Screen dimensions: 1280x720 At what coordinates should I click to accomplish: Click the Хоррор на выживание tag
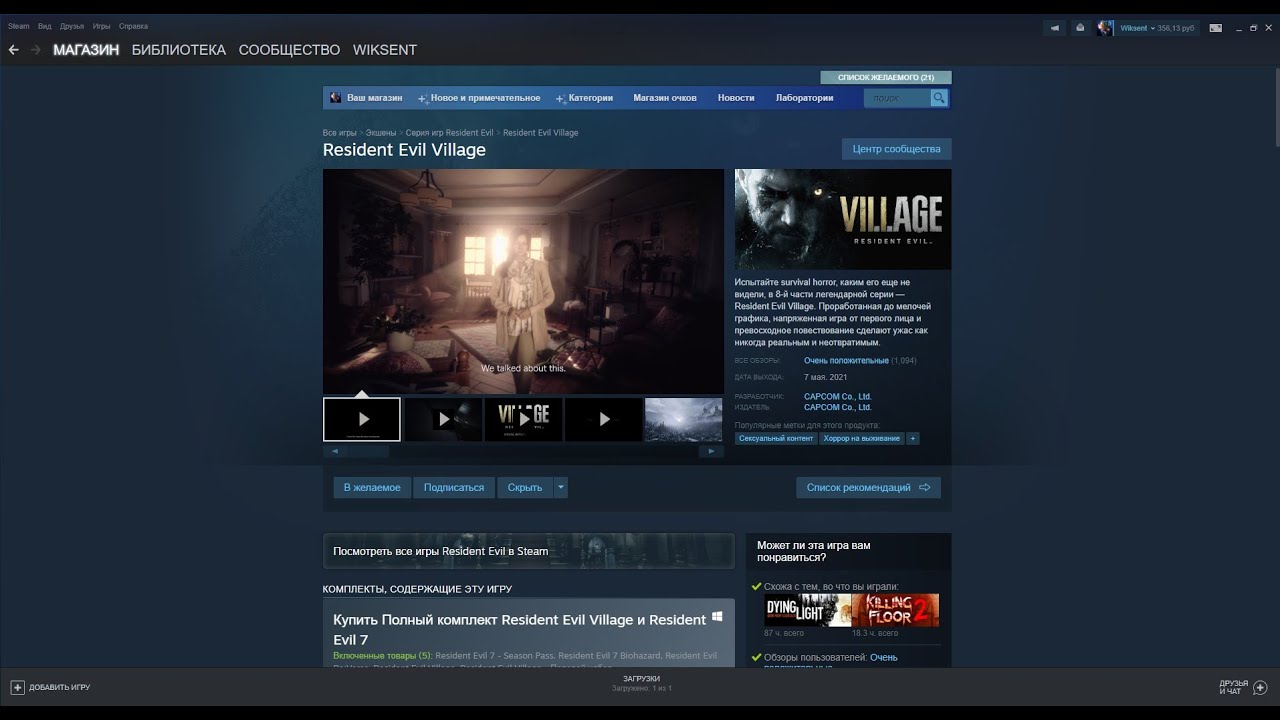click(x=862, y=438)
